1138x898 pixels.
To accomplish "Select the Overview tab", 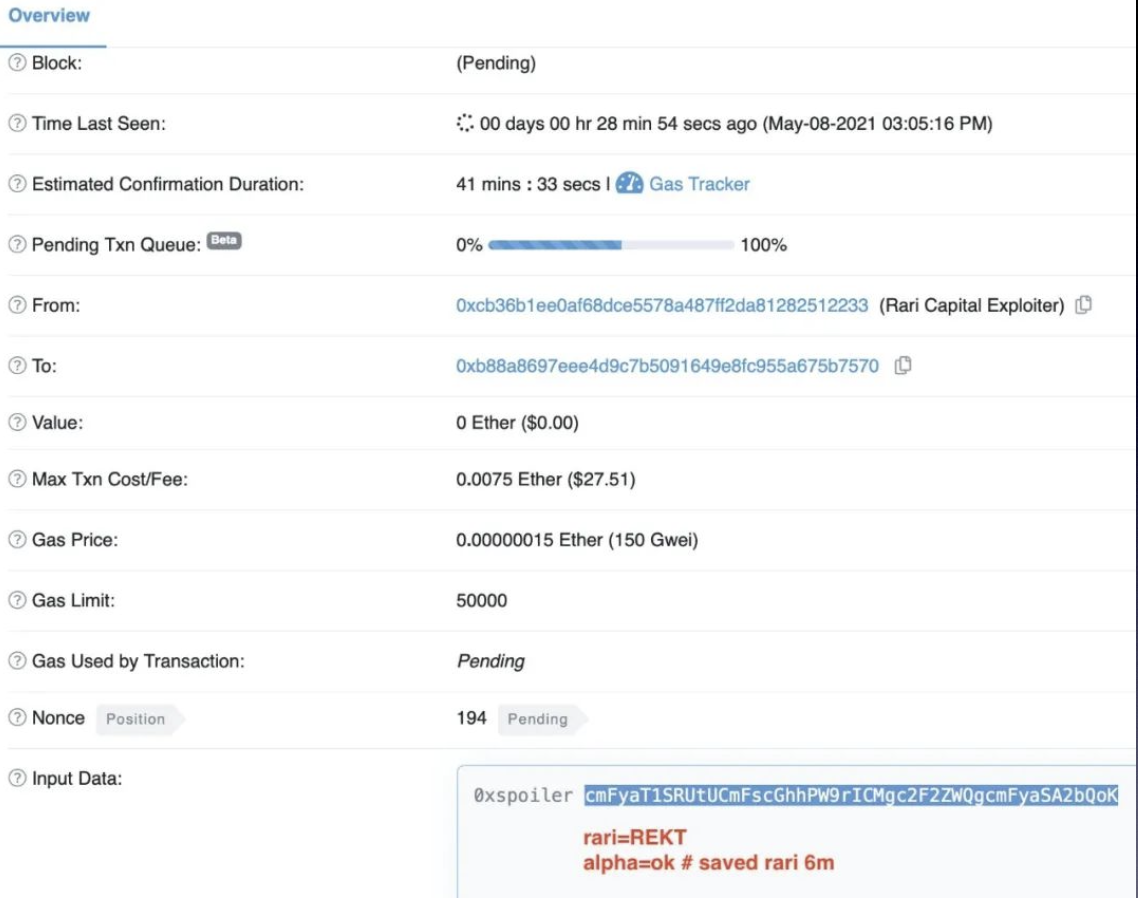I will click(49, 16).
